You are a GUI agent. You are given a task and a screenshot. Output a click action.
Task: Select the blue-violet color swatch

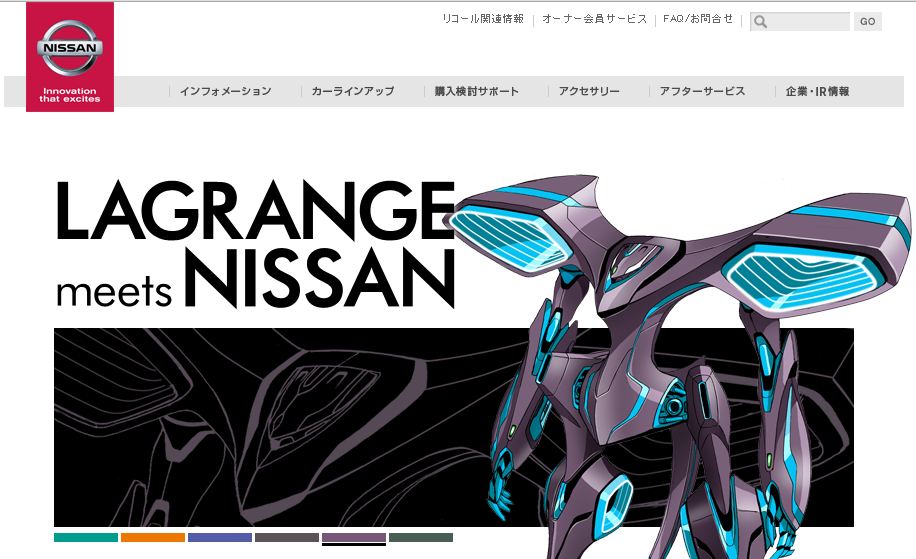coord(220,538)
